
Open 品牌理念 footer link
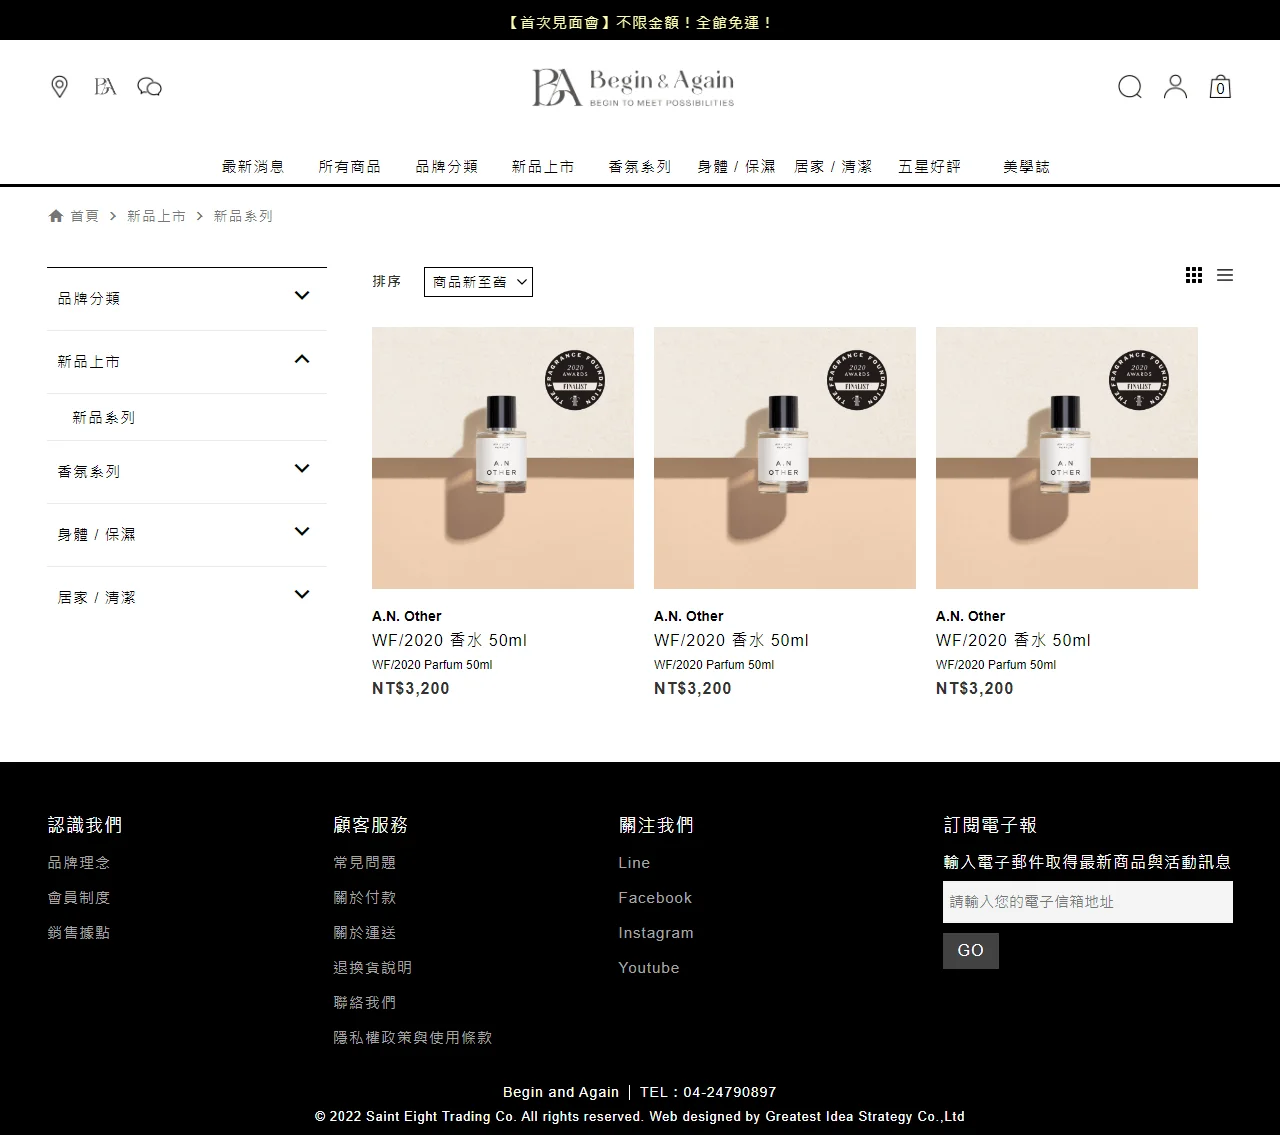tap(79, 862)
